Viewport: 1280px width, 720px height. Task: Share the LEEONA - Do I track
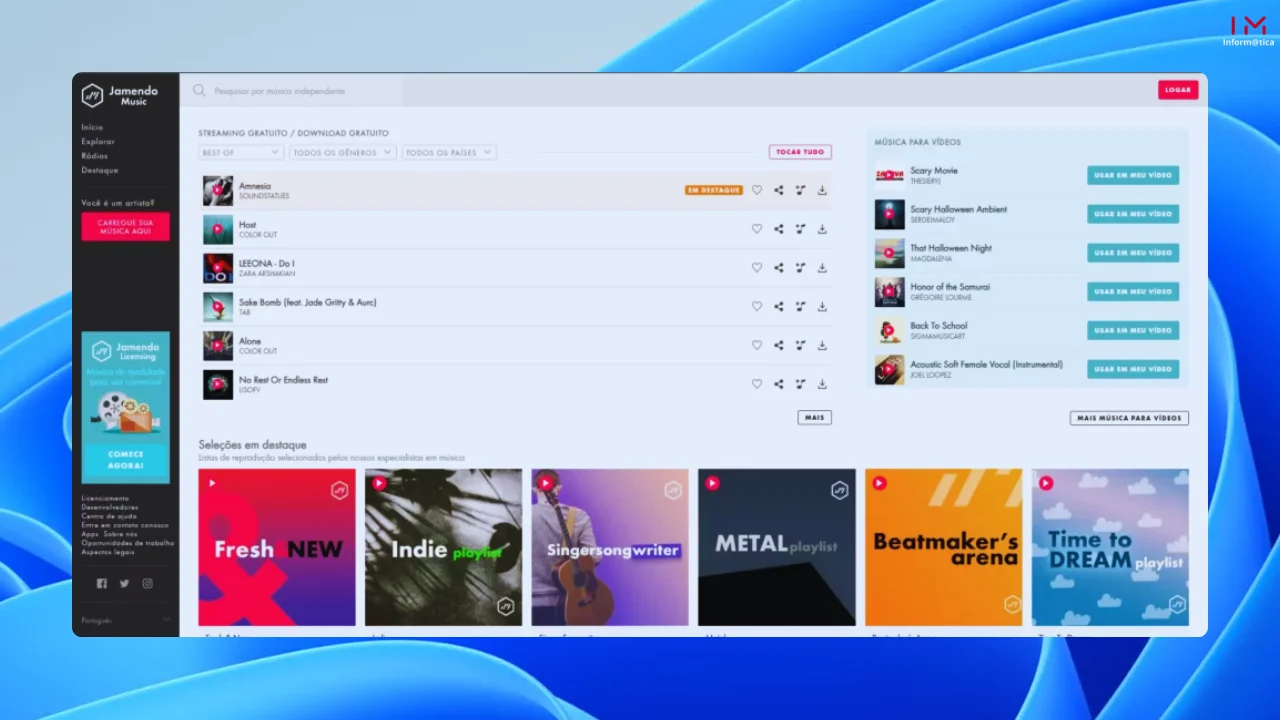click(779, 268)
